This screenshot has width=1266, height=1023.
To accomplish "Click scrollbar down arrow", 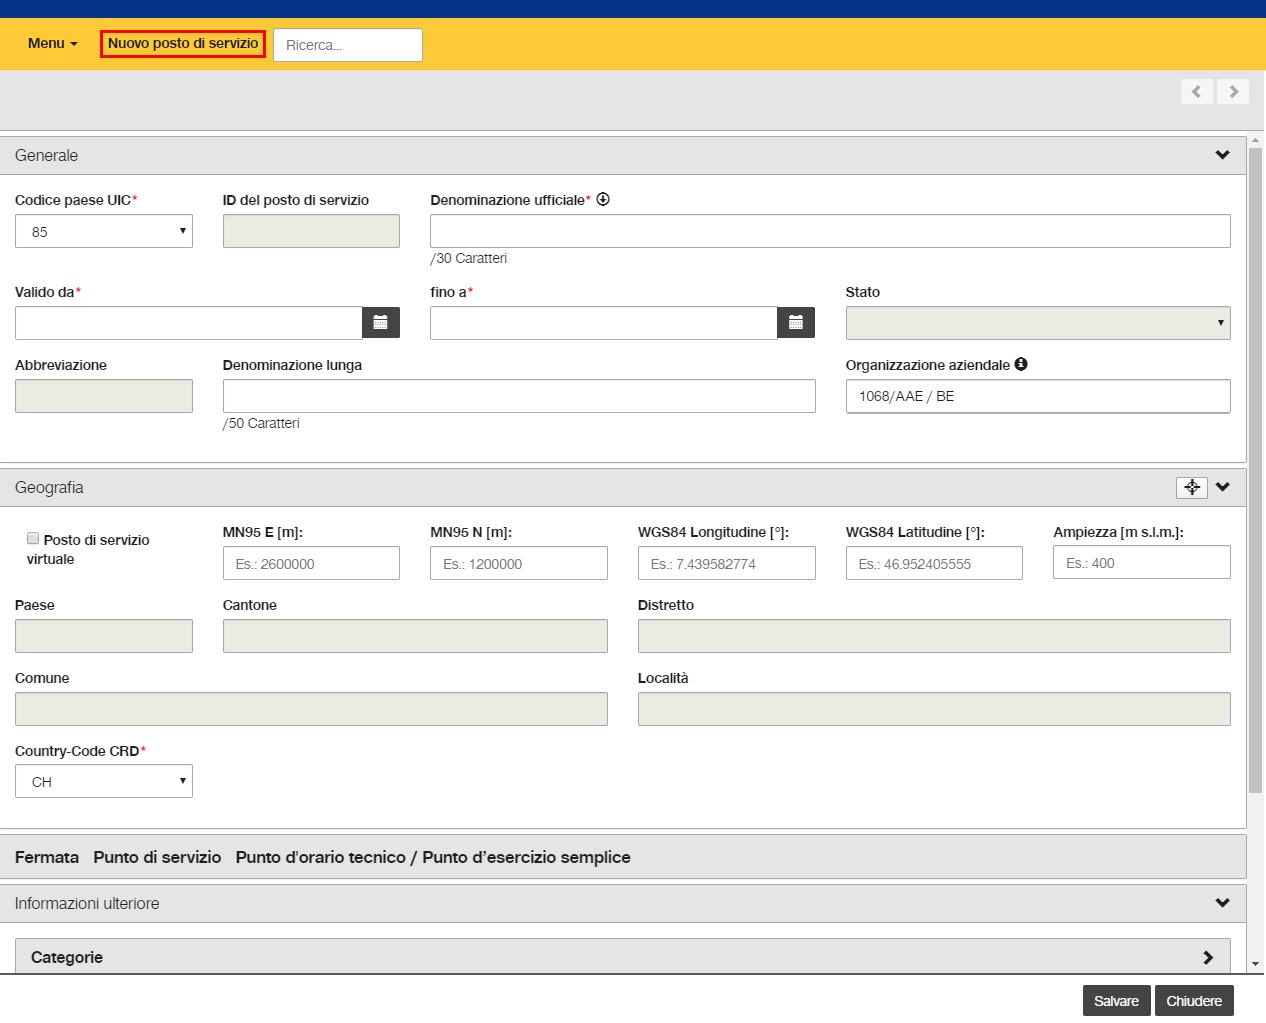I will 1255,964.
